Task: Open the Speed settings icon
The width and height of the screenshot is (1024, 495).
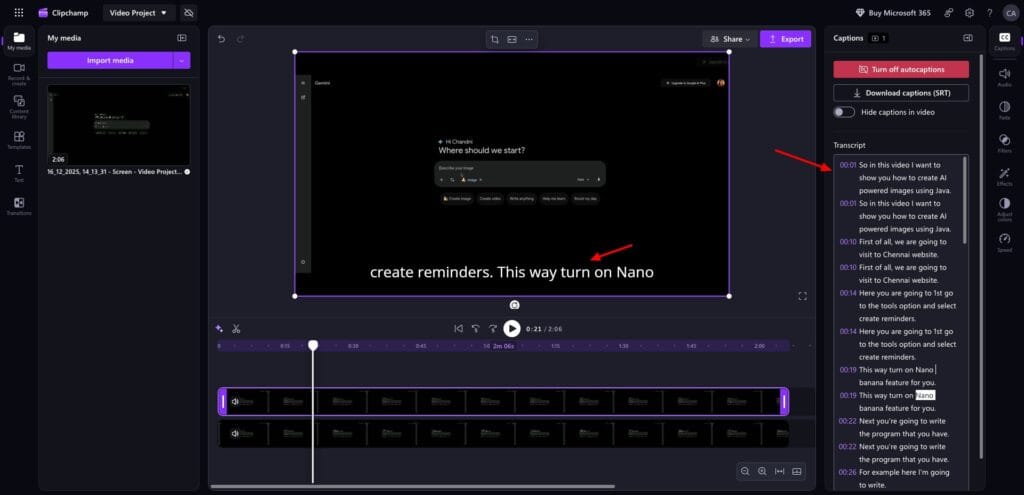Action: click(1004, 242)
